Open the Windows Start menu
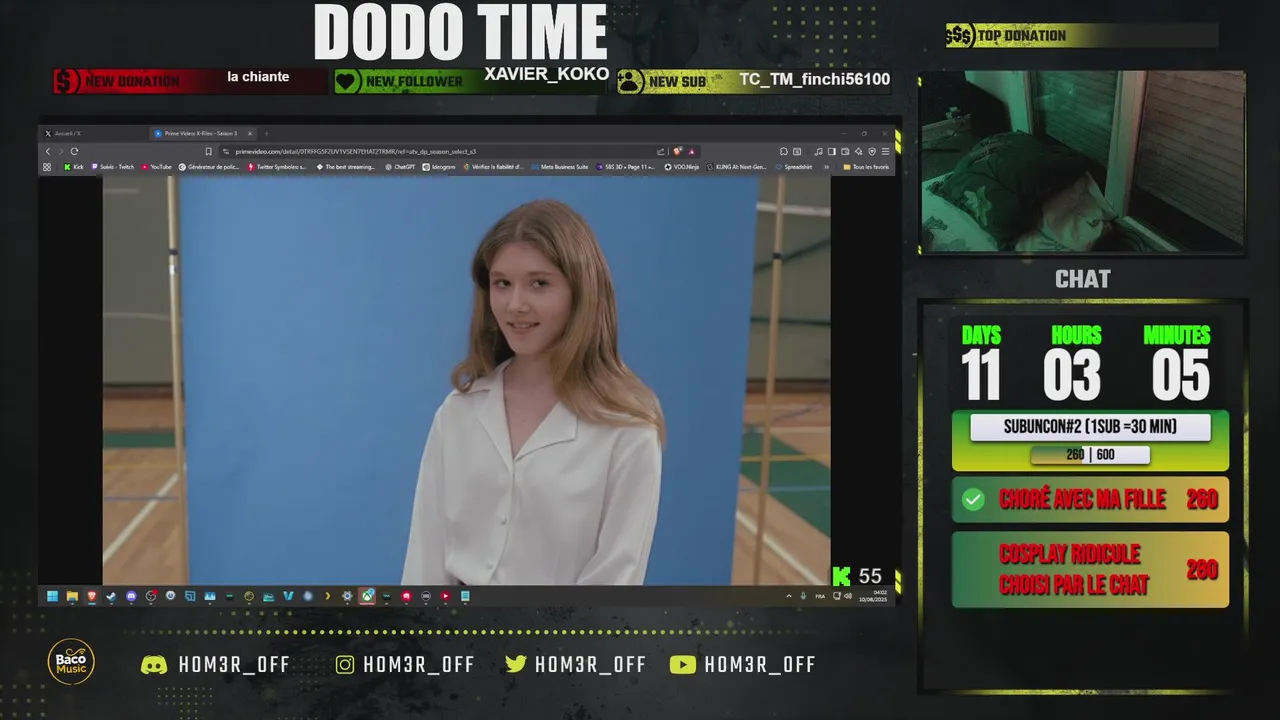Screen dimensions: 1280x720 [x=53, y=596]
